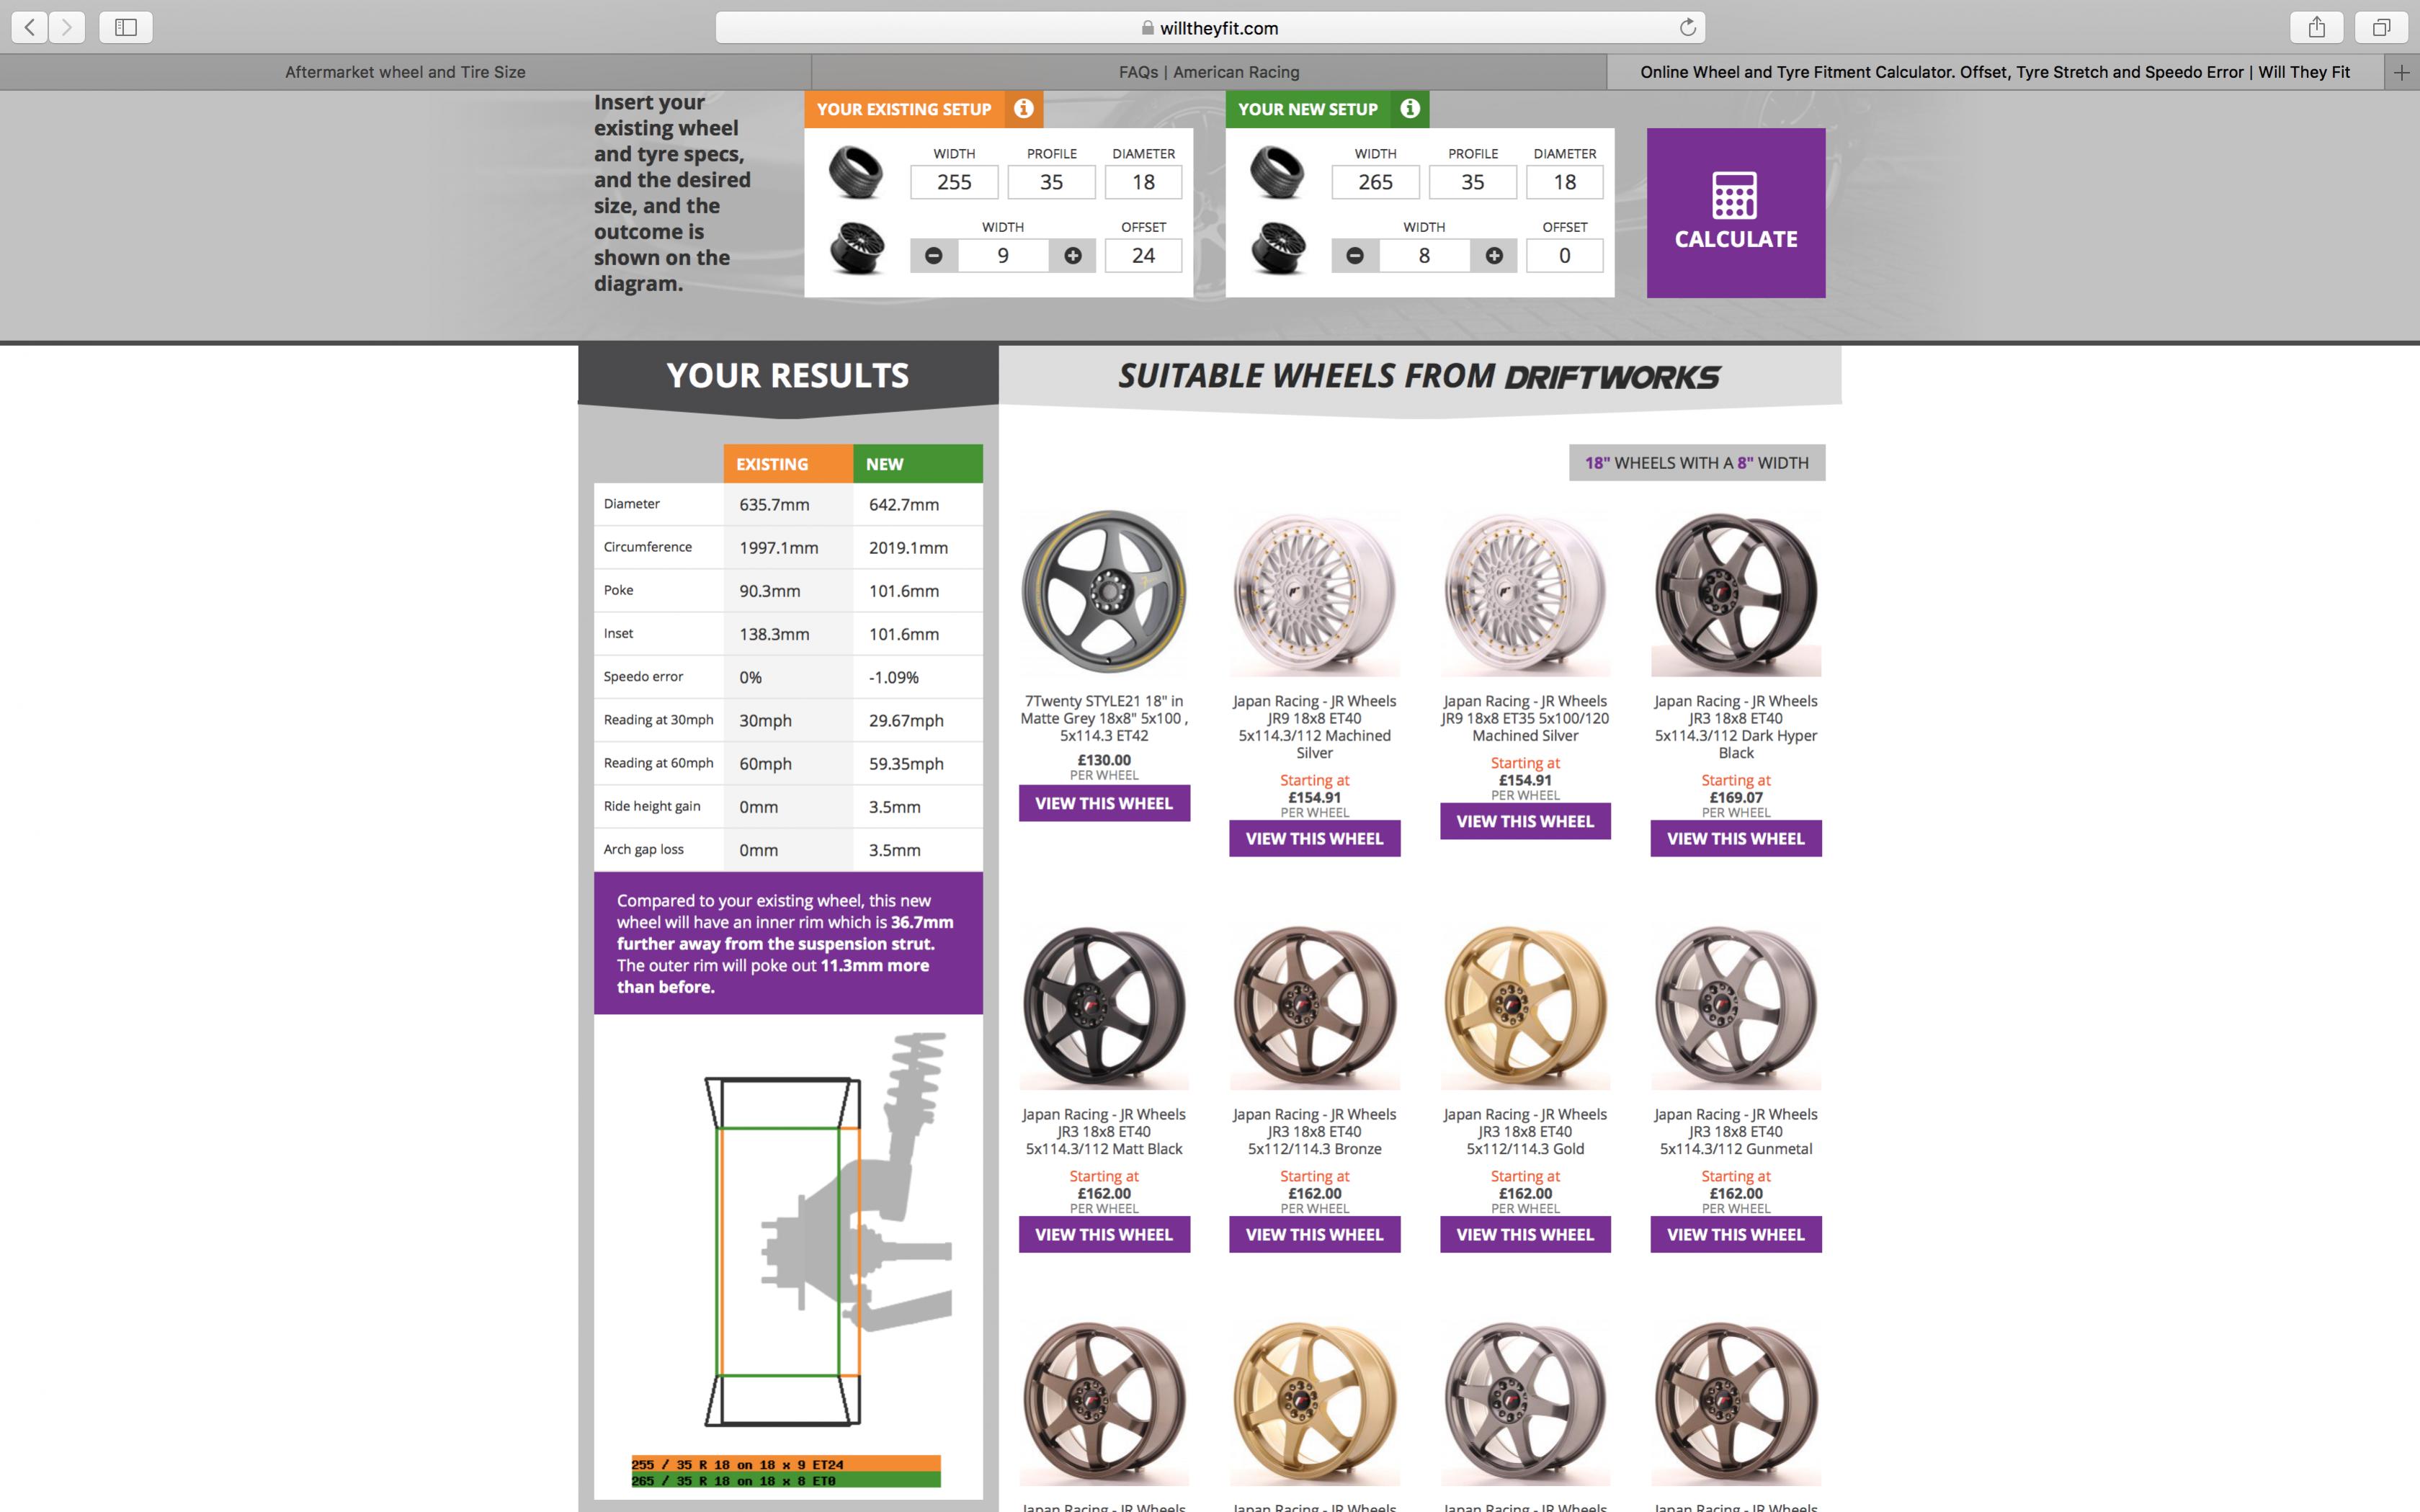Screen dimensions: 2420x1512
Task: View the 7Twenty STYLE21 wheel
Action: [x=1104, y=803]
